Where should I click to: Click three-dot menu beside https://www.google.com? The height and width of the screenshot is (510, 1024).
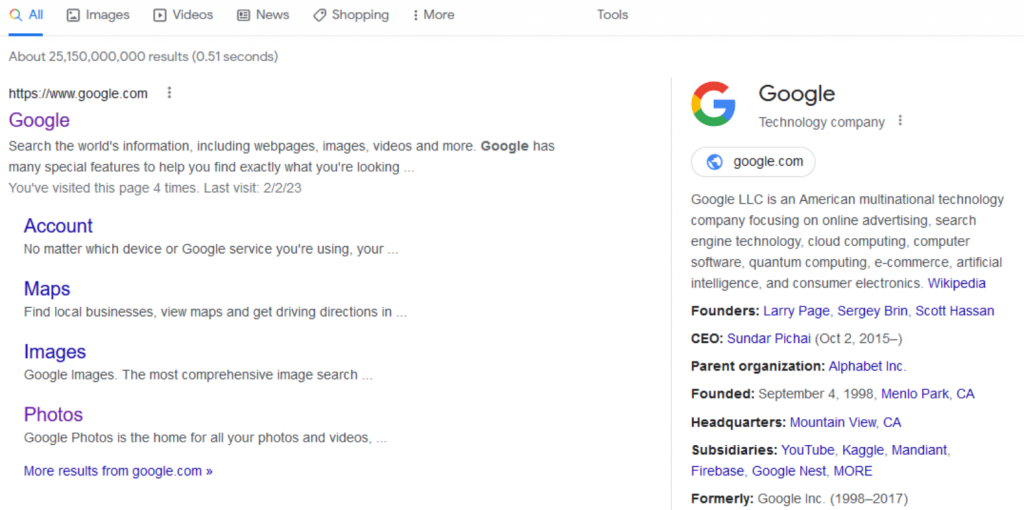(169, 93)
